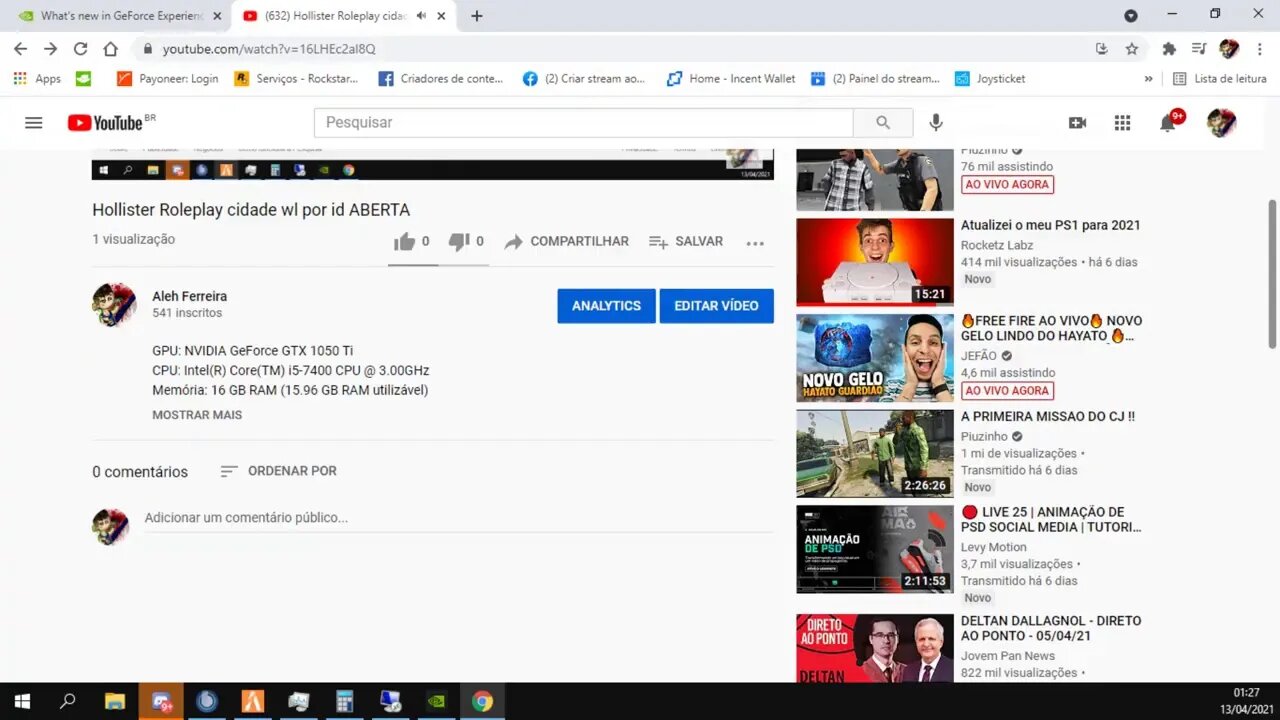The height and width of the screenshot is (720, 1280).
Task: Open the notifications bell
Action: [x=1168, y=122]
